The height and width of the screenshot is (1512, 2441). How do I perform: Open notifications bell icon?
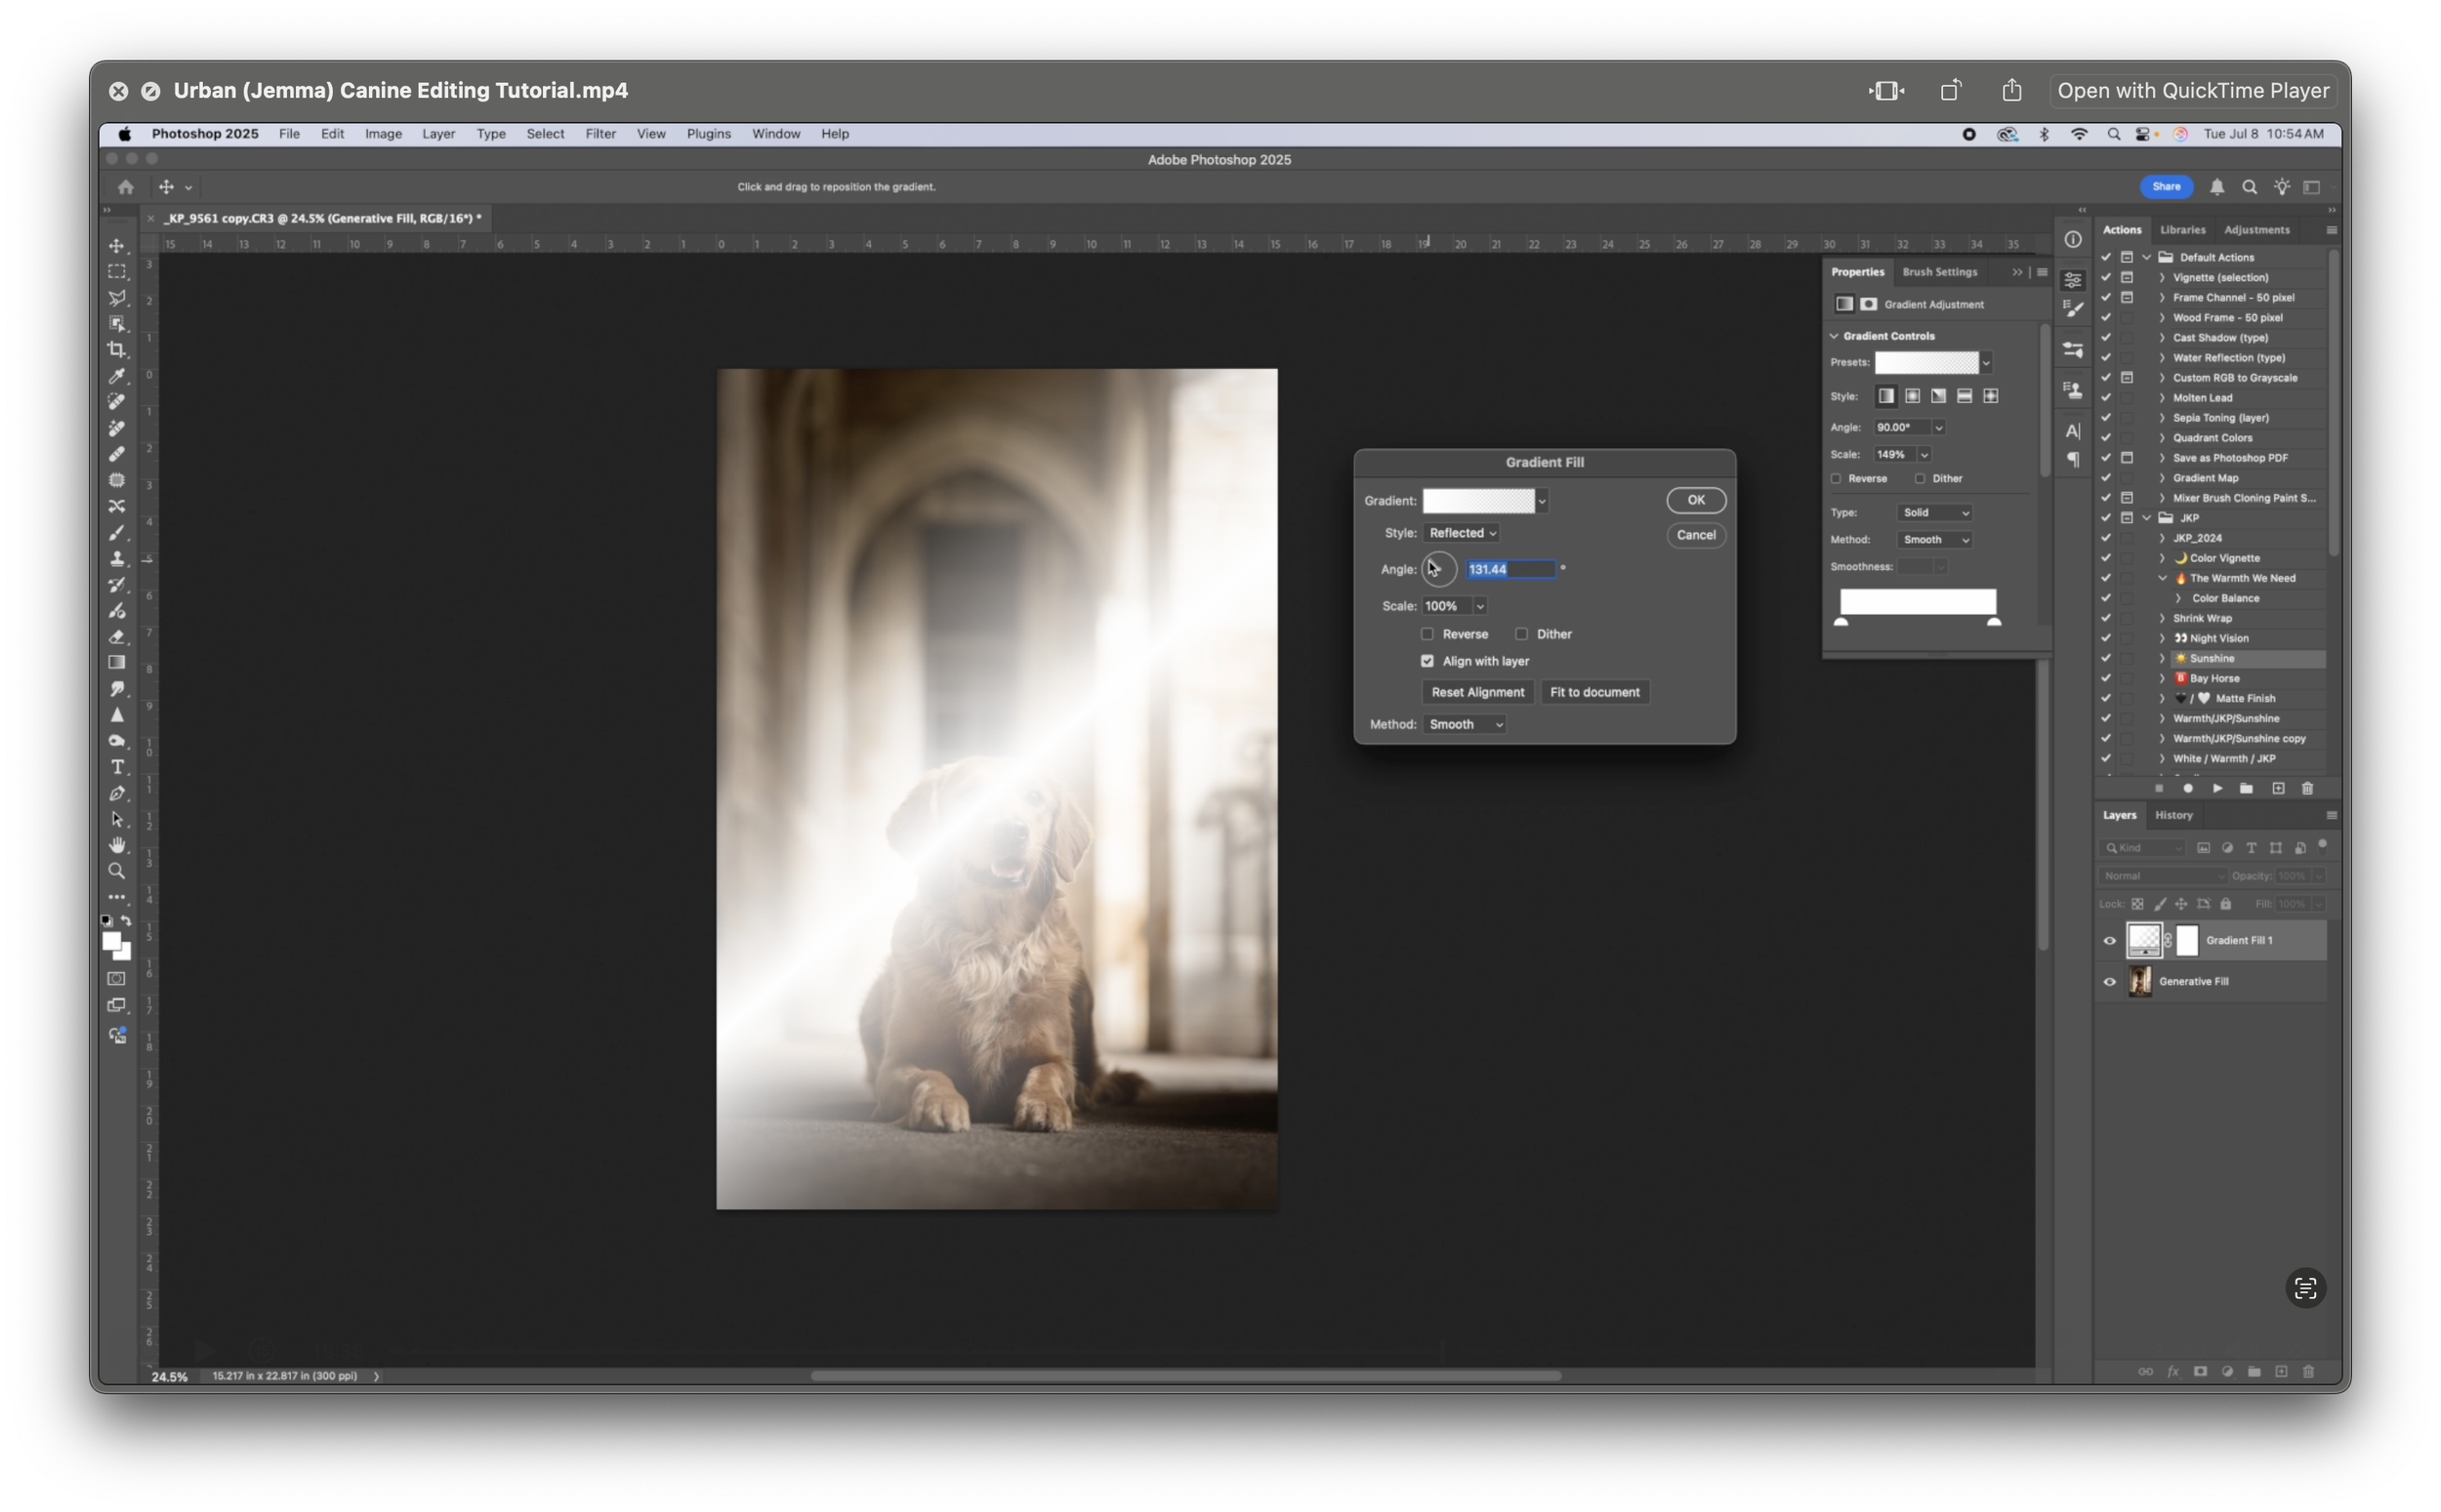tap(2217, 187)
